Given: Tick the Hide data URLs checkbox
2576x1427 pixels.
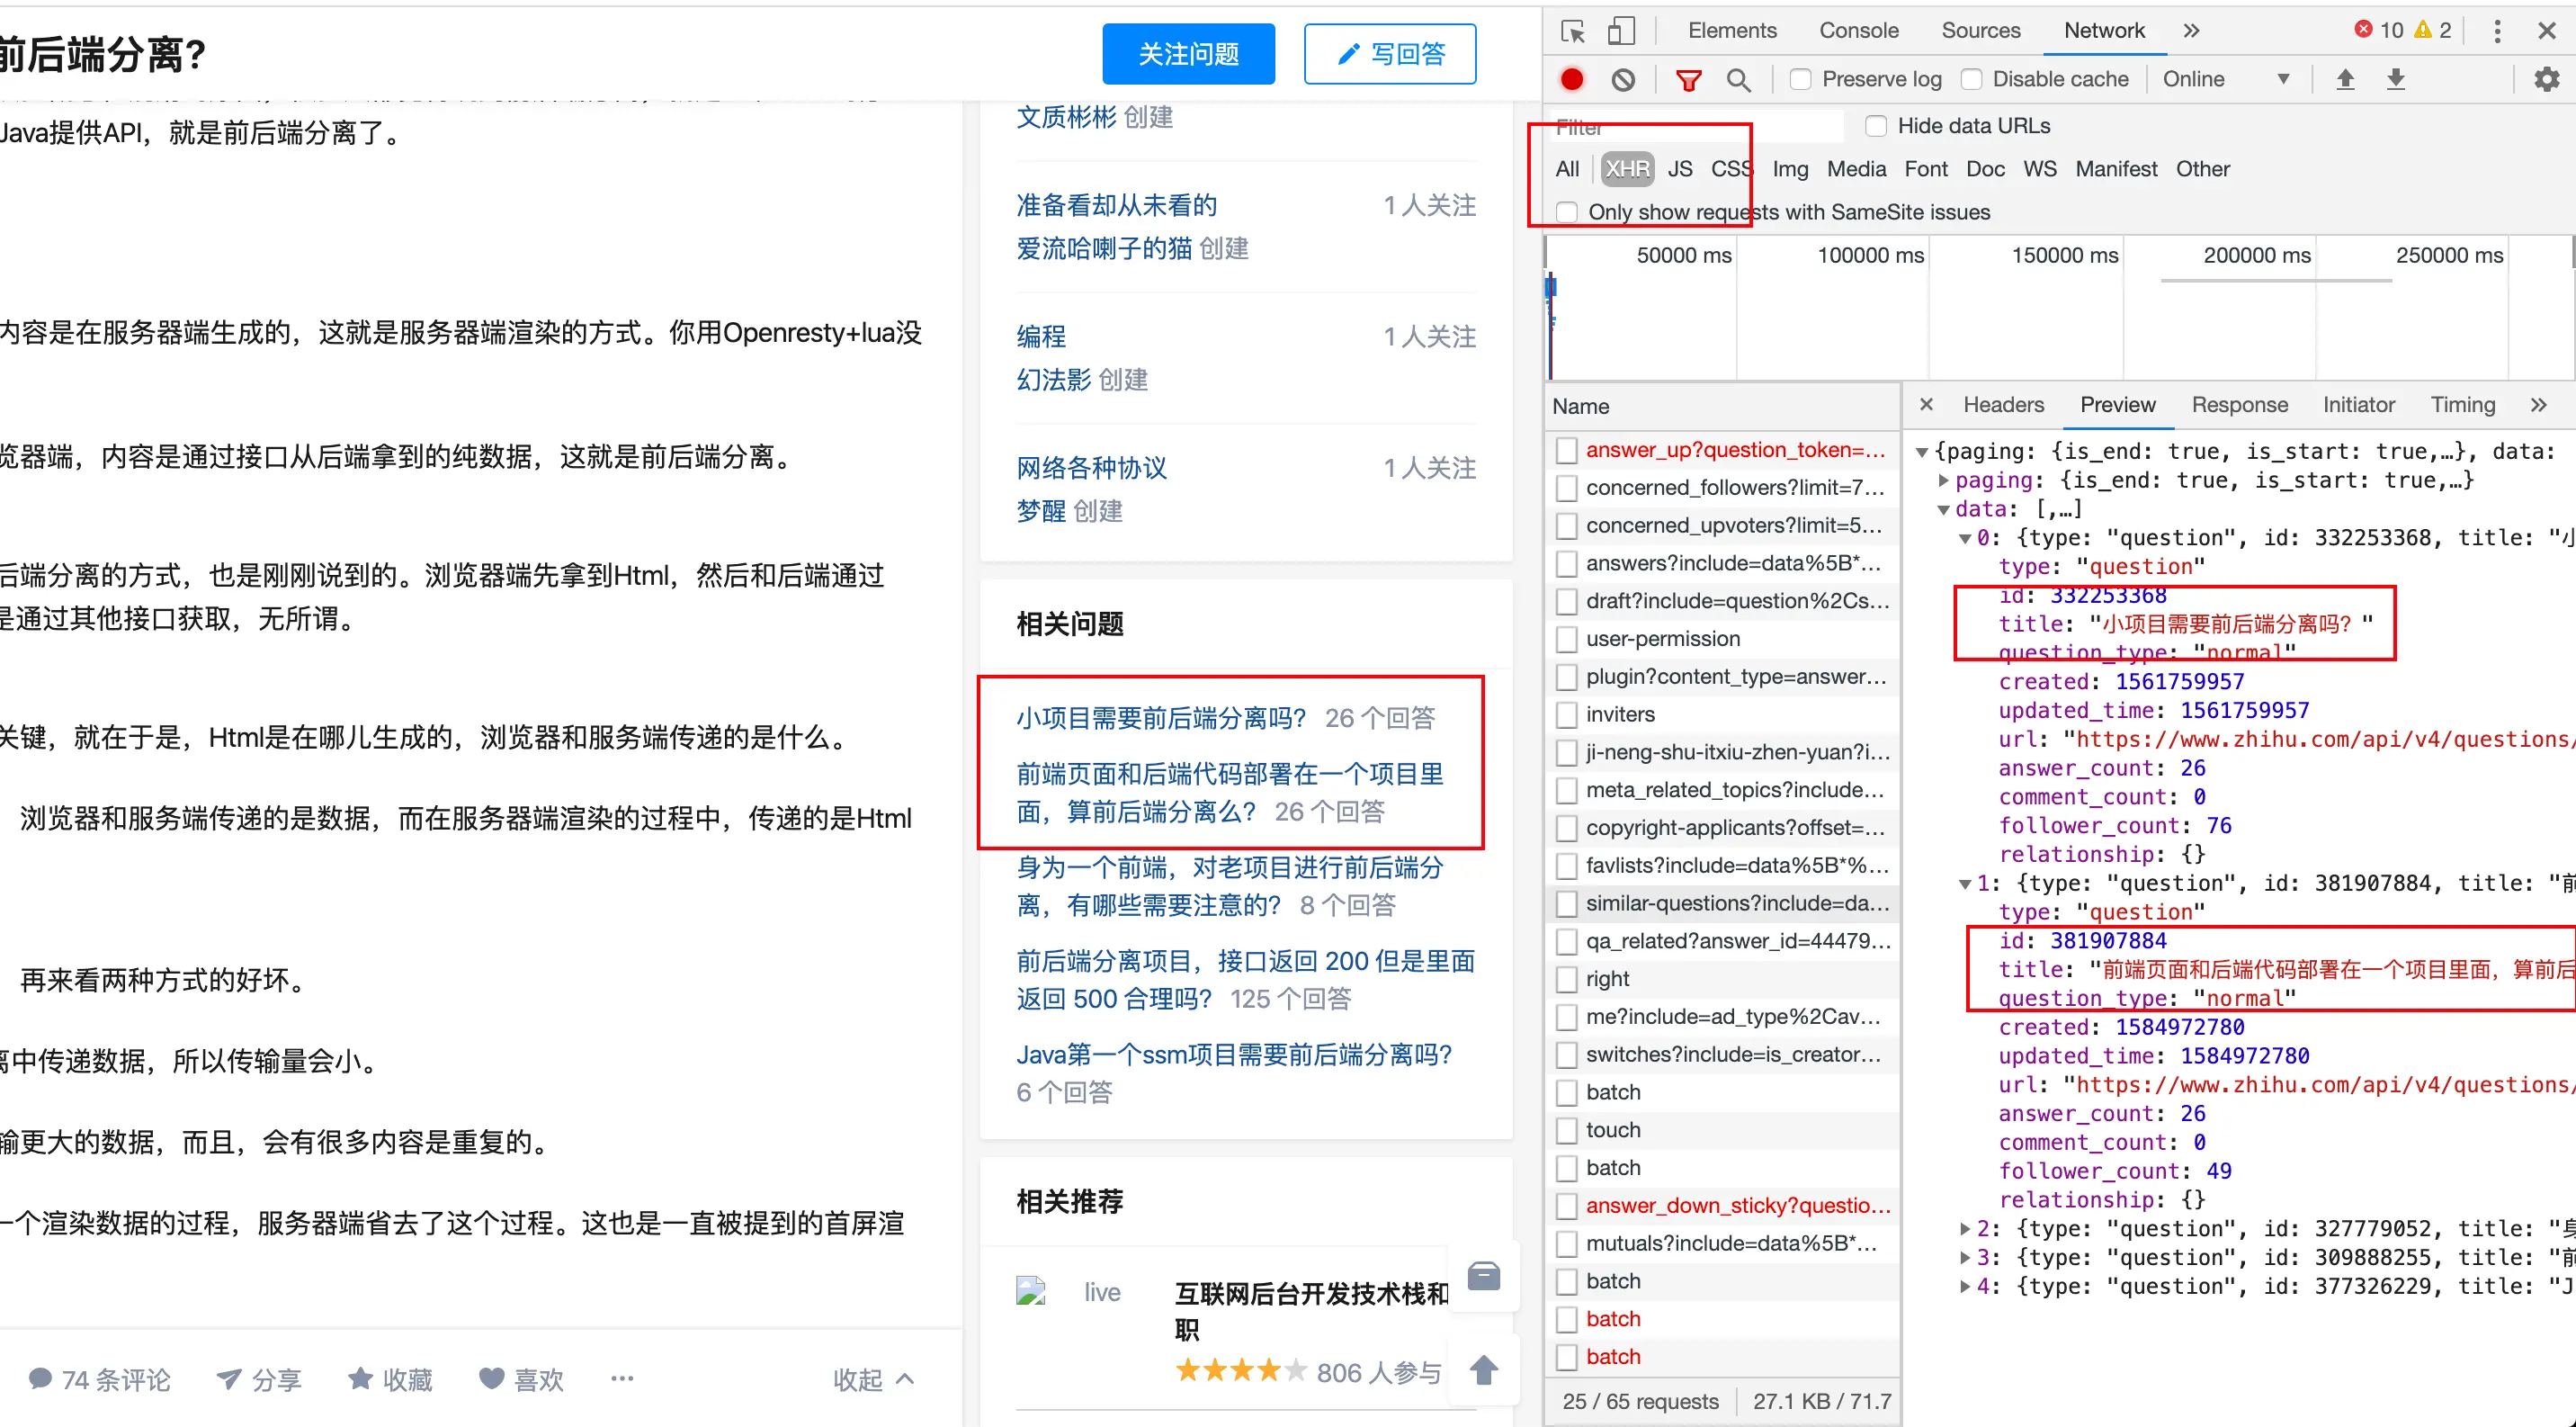Looking at the screenshot, I should pyautogui.click(x=1876, y=126).
